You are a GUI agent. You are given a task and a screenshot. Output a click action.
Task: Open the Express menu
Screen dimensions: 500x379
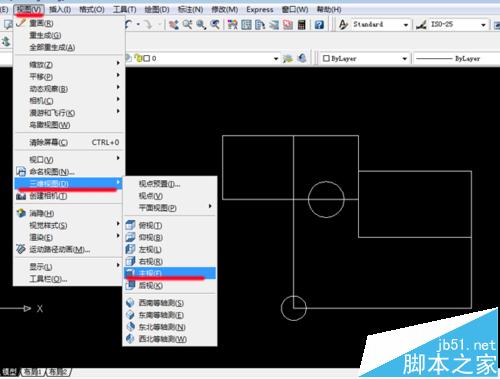pyautogui.click(x=260, y=9)
